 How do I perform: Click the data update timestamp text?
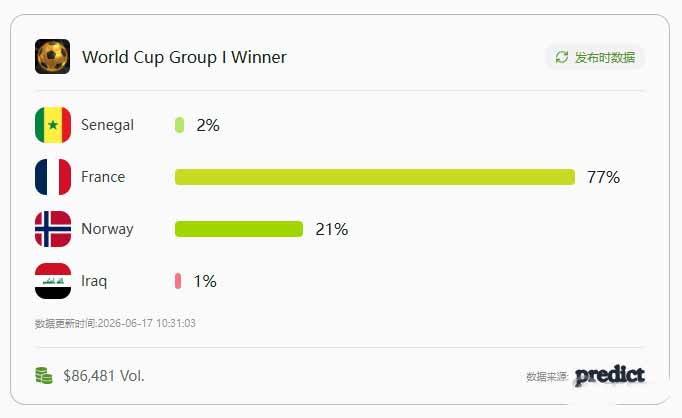[x=115, y=323]
